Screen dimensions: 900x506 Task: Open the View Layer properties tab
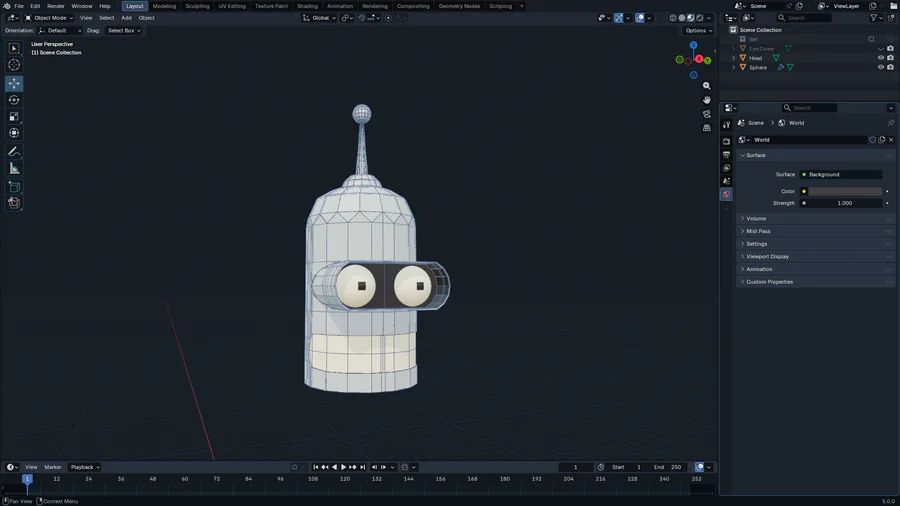(x=727, y=168)
